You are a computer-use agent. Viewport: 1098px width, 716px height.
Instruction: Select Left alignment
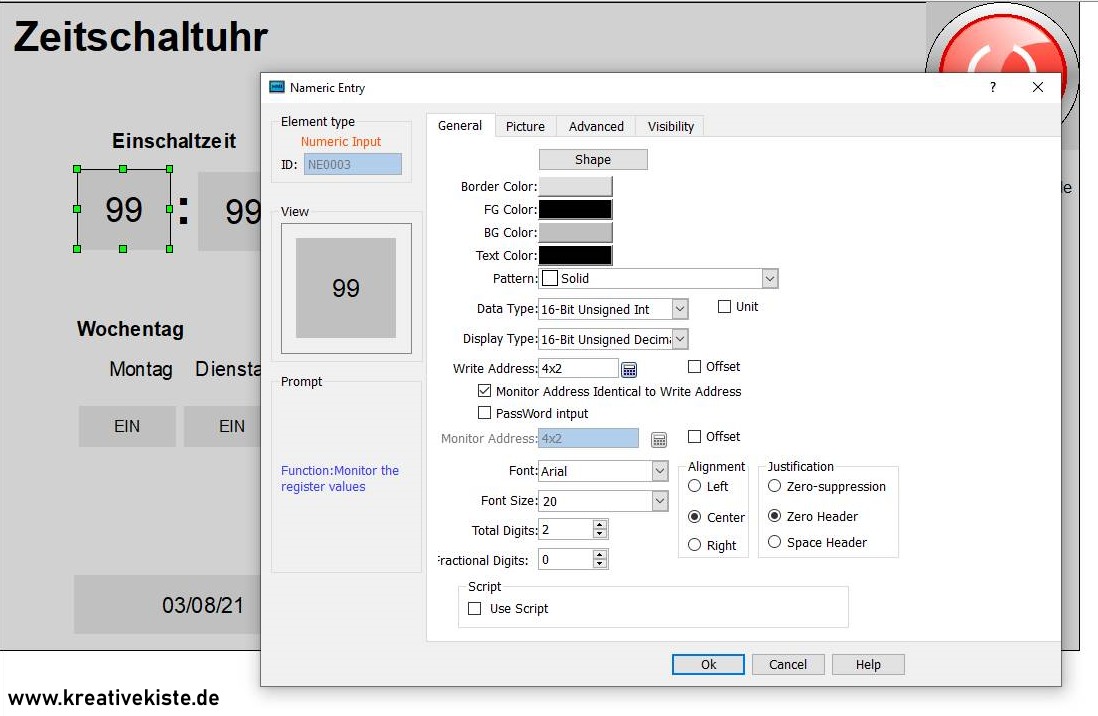pyautogui.click(x=695, y=486)
